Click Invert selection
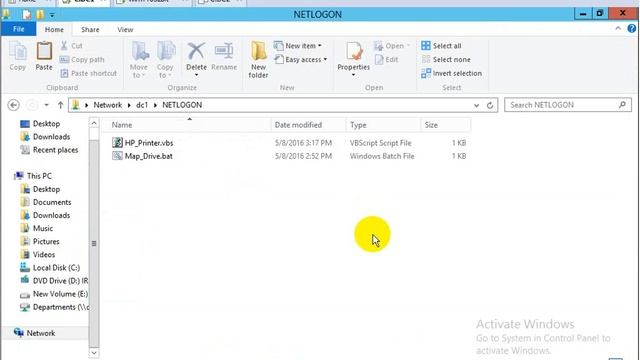This screenshot has height=360, width=640. pos(451,73)
